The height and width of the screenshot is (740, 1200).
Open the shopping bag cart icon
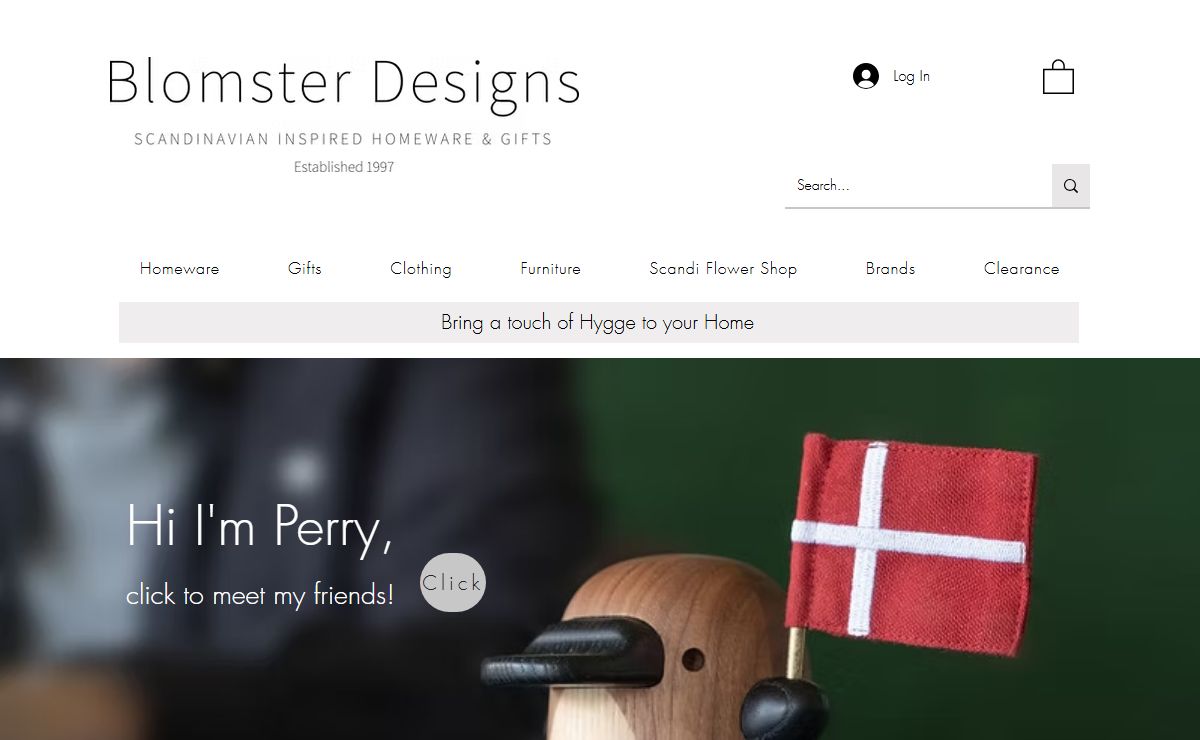click(1058, 77)
